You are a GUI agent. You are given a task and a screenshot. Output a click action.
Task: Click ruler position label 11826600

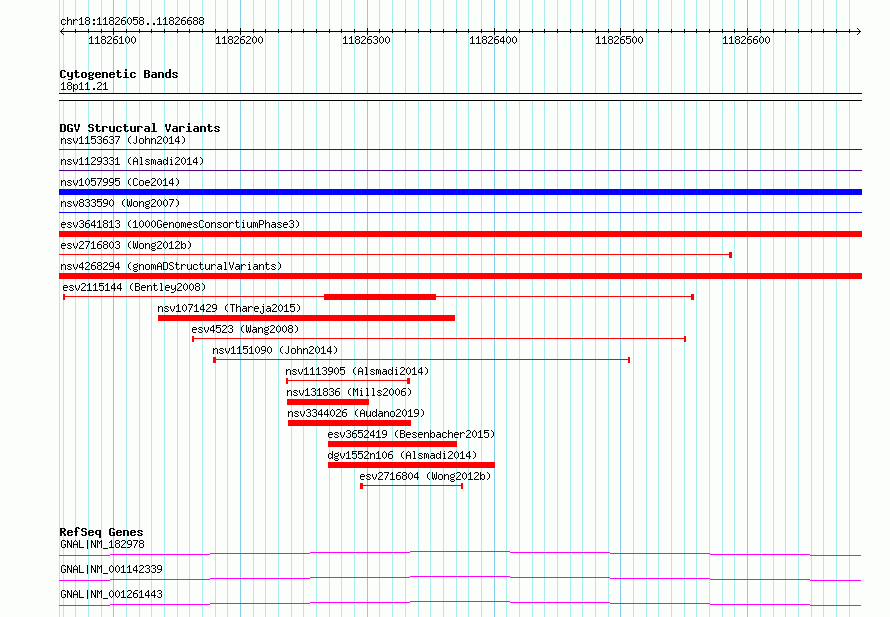746,40
